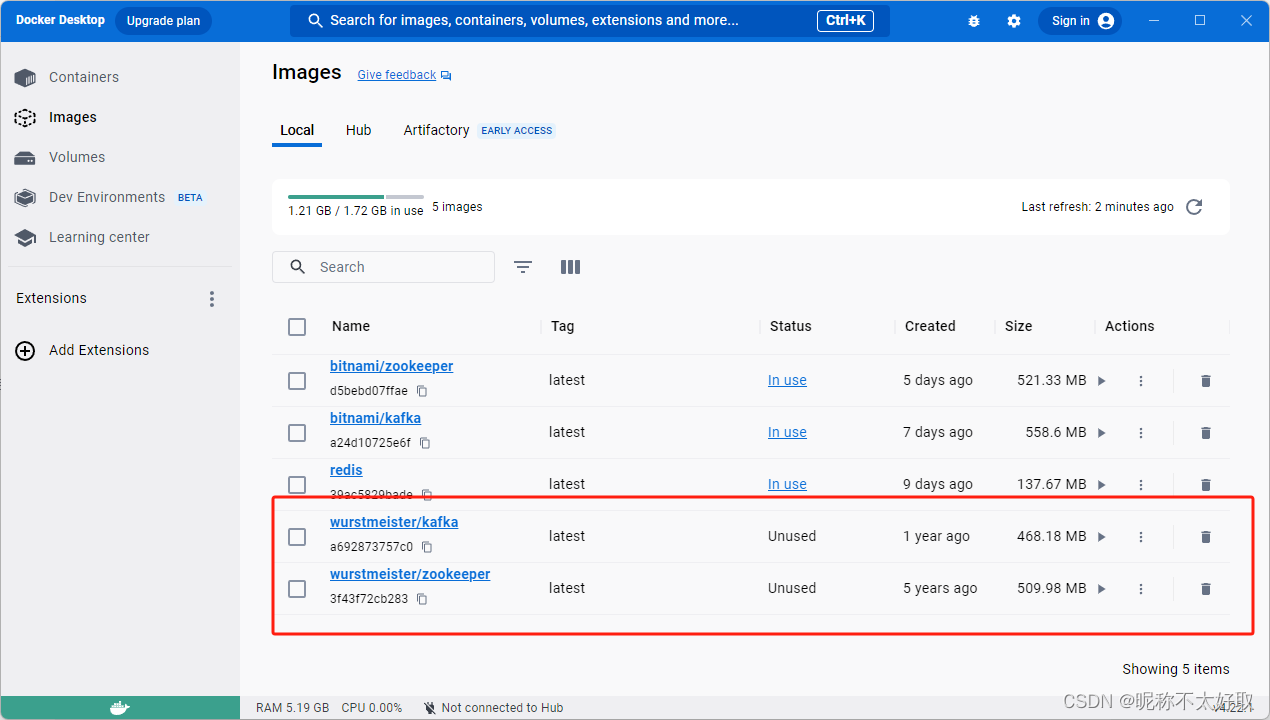Open the bug report icon in titlebar
The height and width of the screenshot is (720, 1270).
[973, 20]
